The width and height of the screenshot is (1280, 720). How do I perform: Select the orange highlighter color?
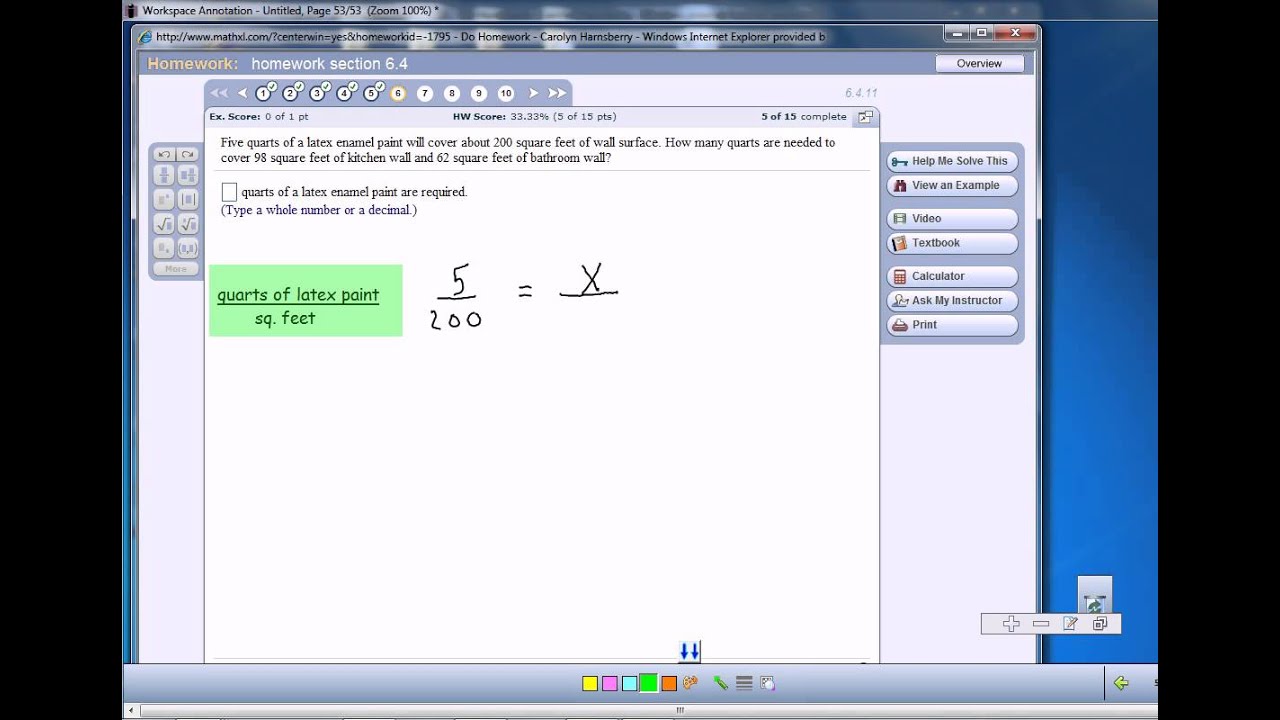669,684
